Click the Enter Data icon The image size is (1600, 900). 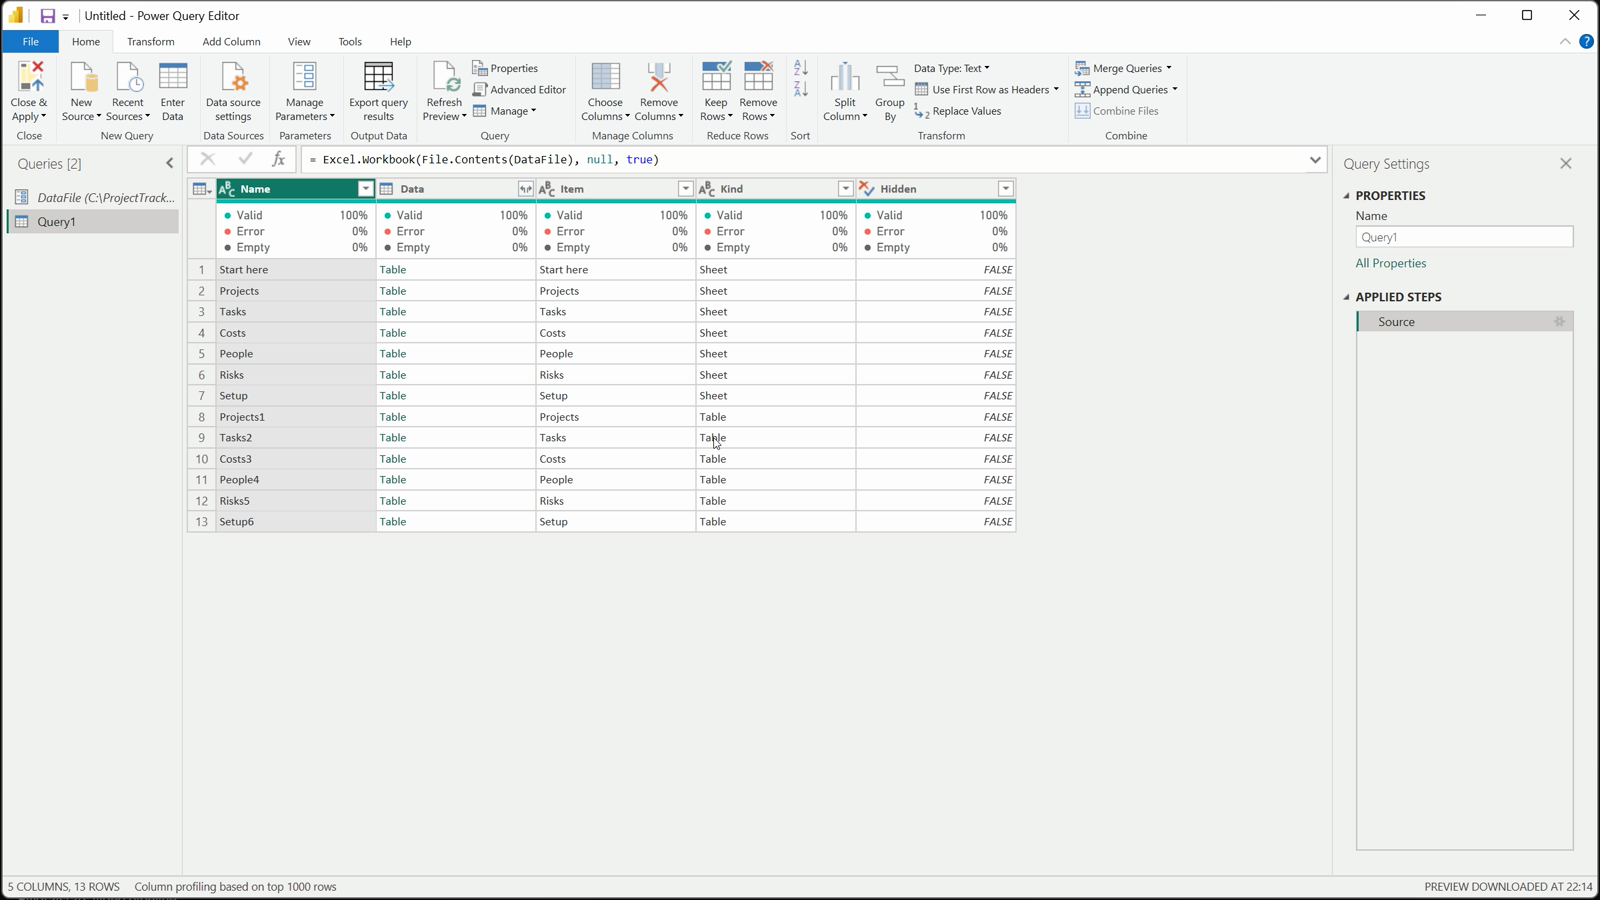[173, 78]
